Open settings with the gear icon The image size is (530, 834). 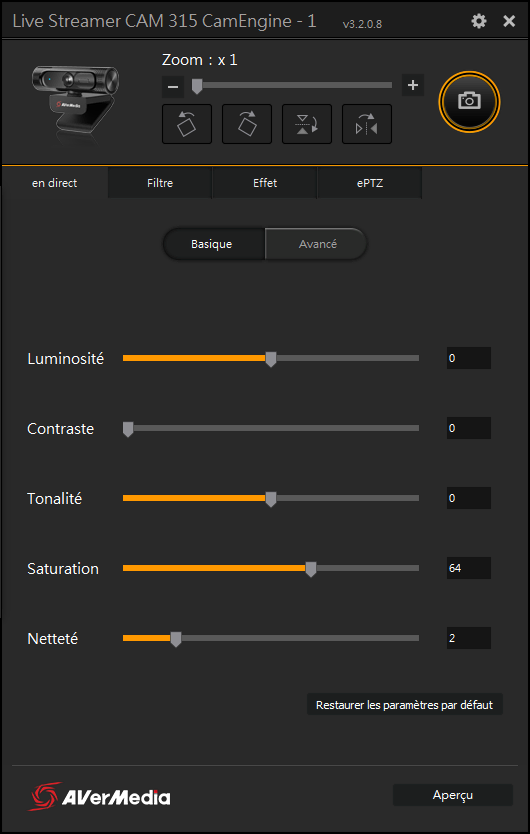point(479,21)
